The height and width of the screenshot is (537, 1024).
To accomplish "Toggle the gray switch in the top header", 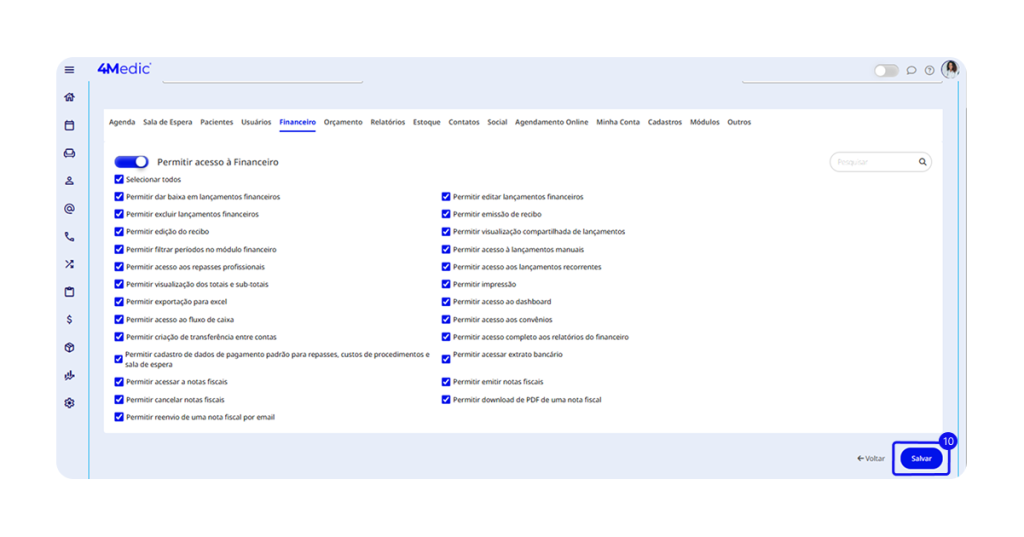I will (886, 71).
